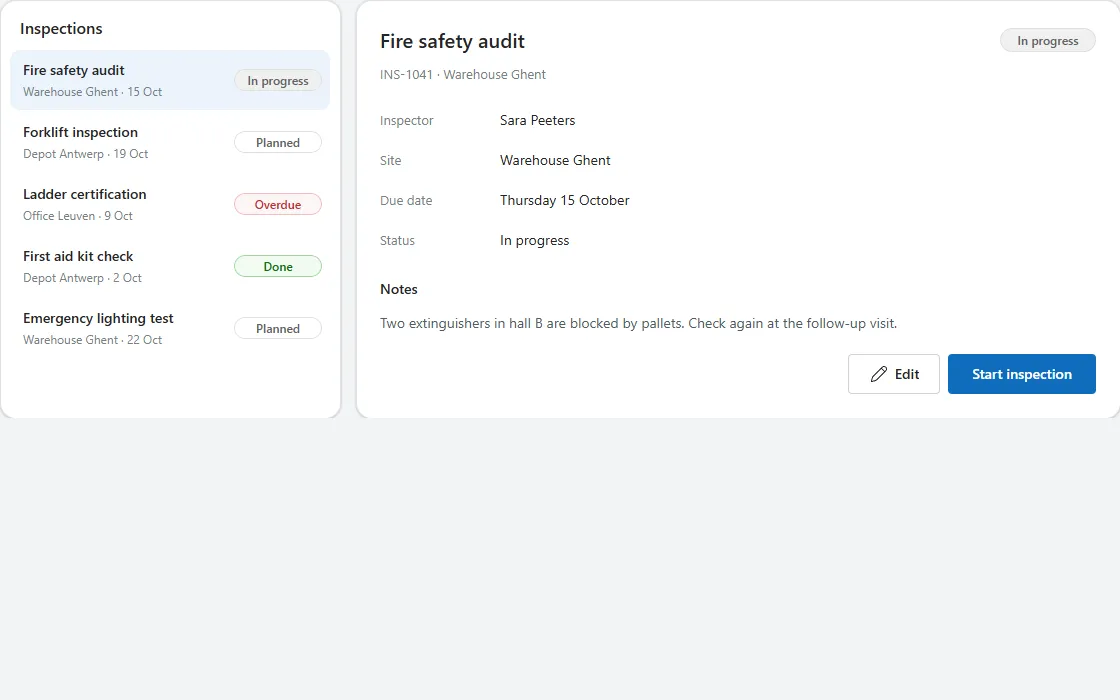This screenshot has width=1120, height=700.
Task: Click the Status field label
Action: (397, 240)
